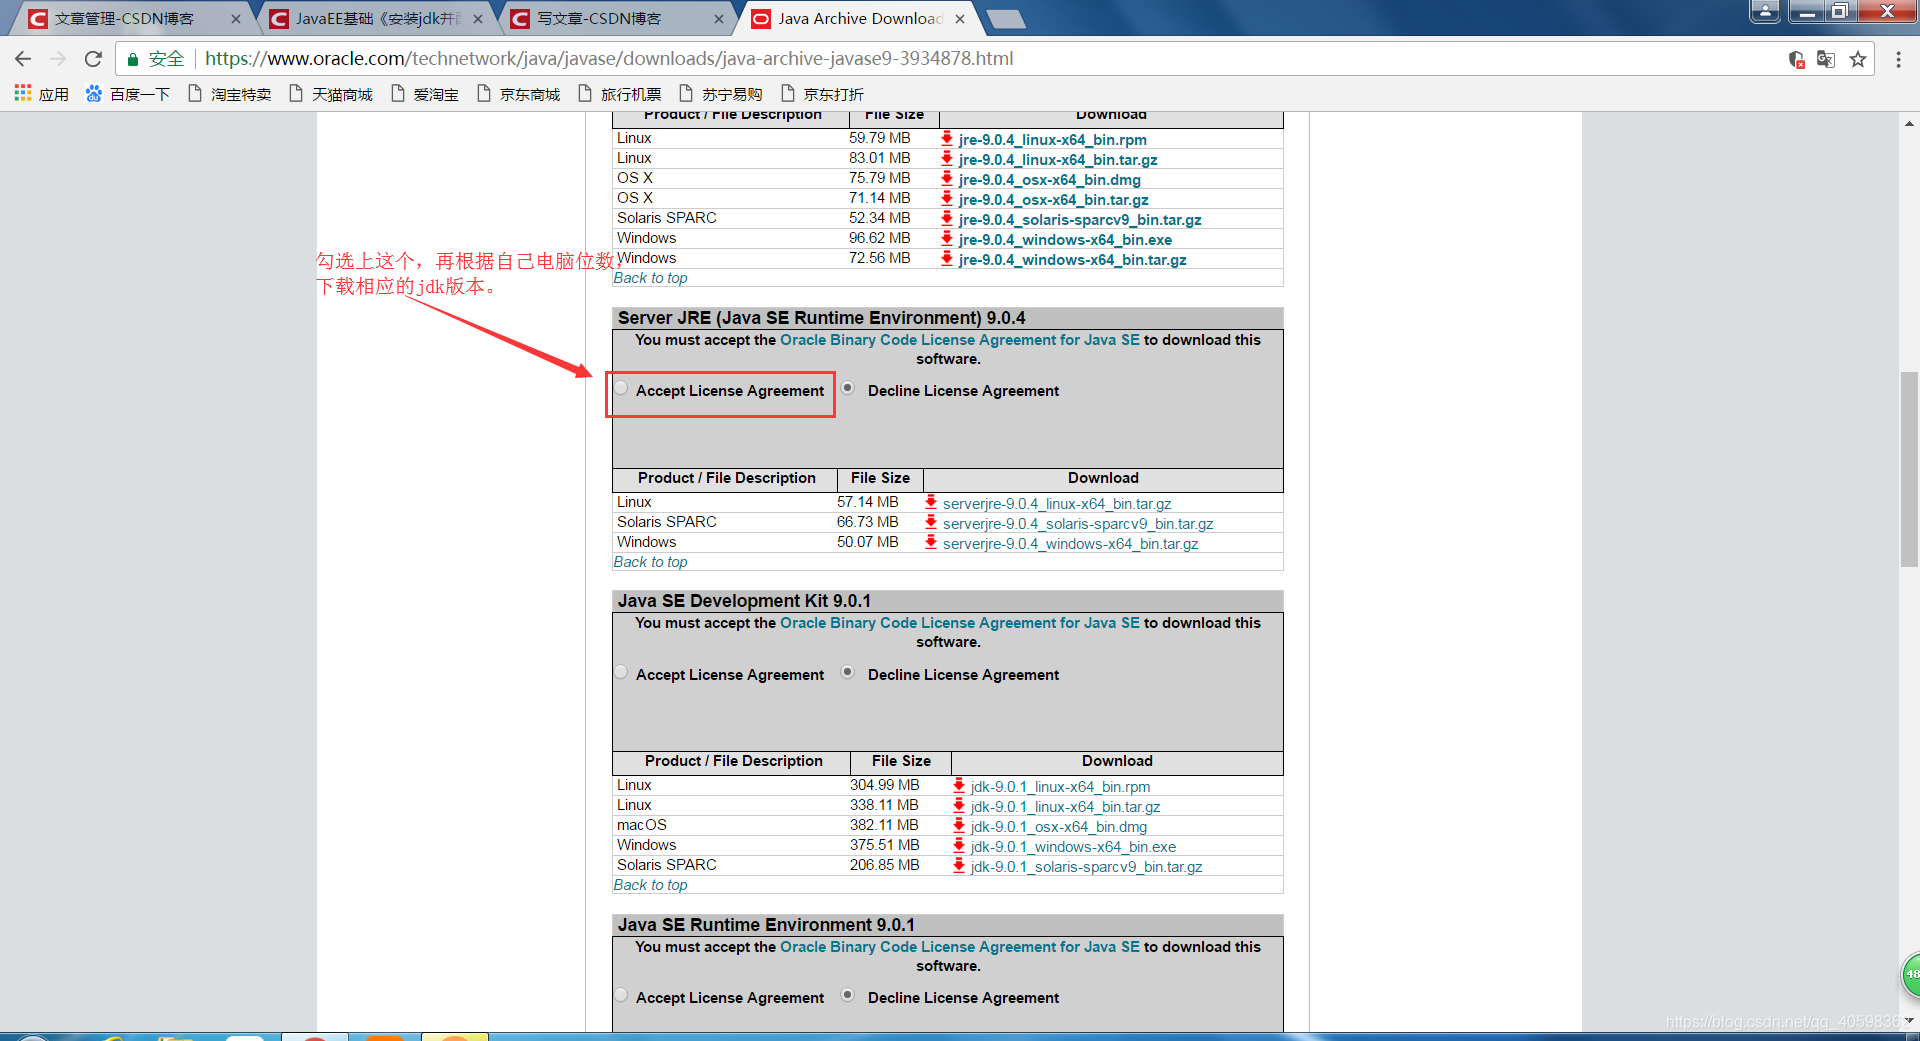Click download icon beside jre-9.0.4_osx-x64_bin.dmg
Screen dimensions: 1920x1041
pos(946,178)
